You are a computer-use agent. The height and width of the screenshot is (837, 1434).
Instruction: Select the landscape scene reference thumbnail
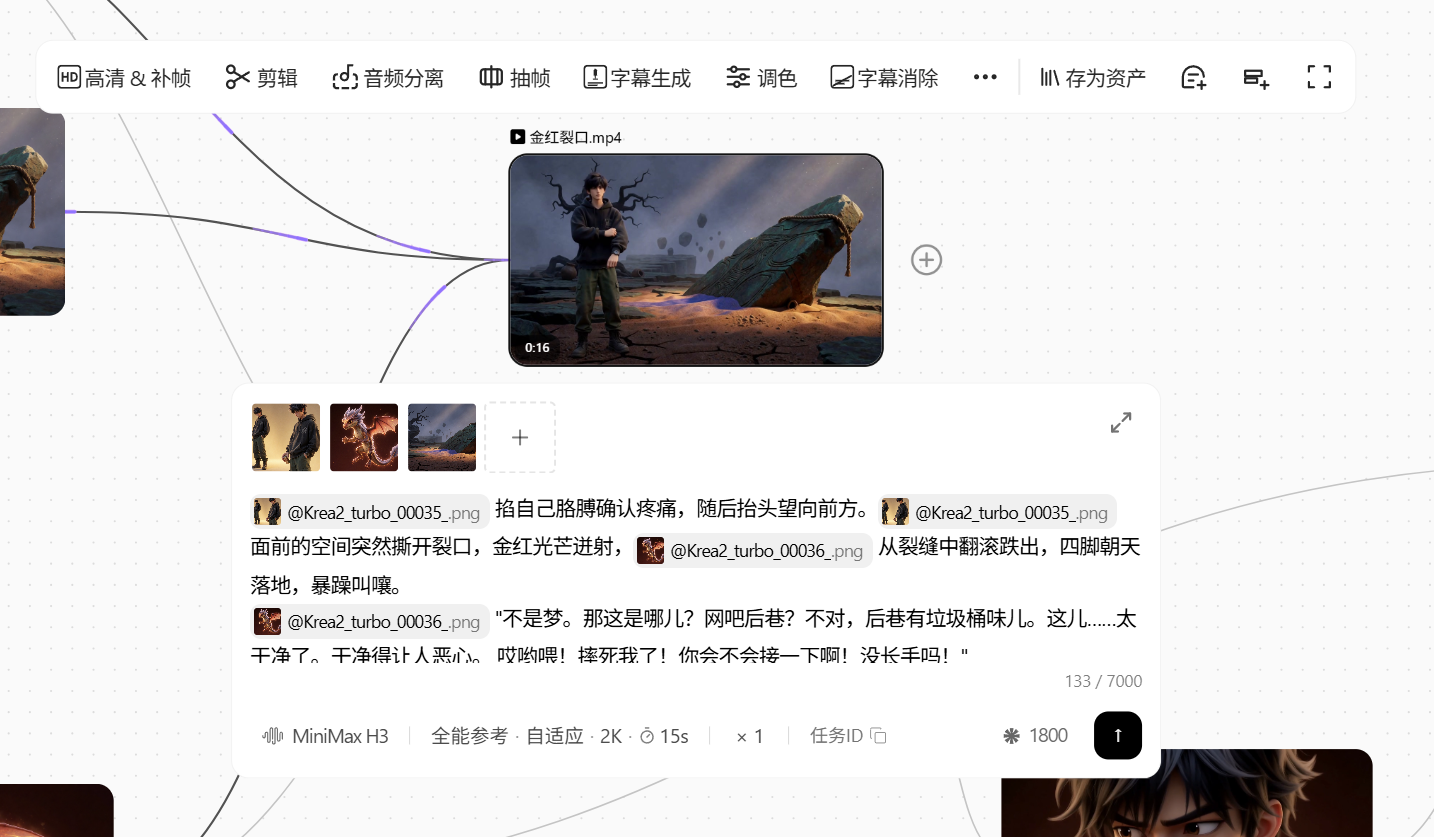(x=442, y=437)
